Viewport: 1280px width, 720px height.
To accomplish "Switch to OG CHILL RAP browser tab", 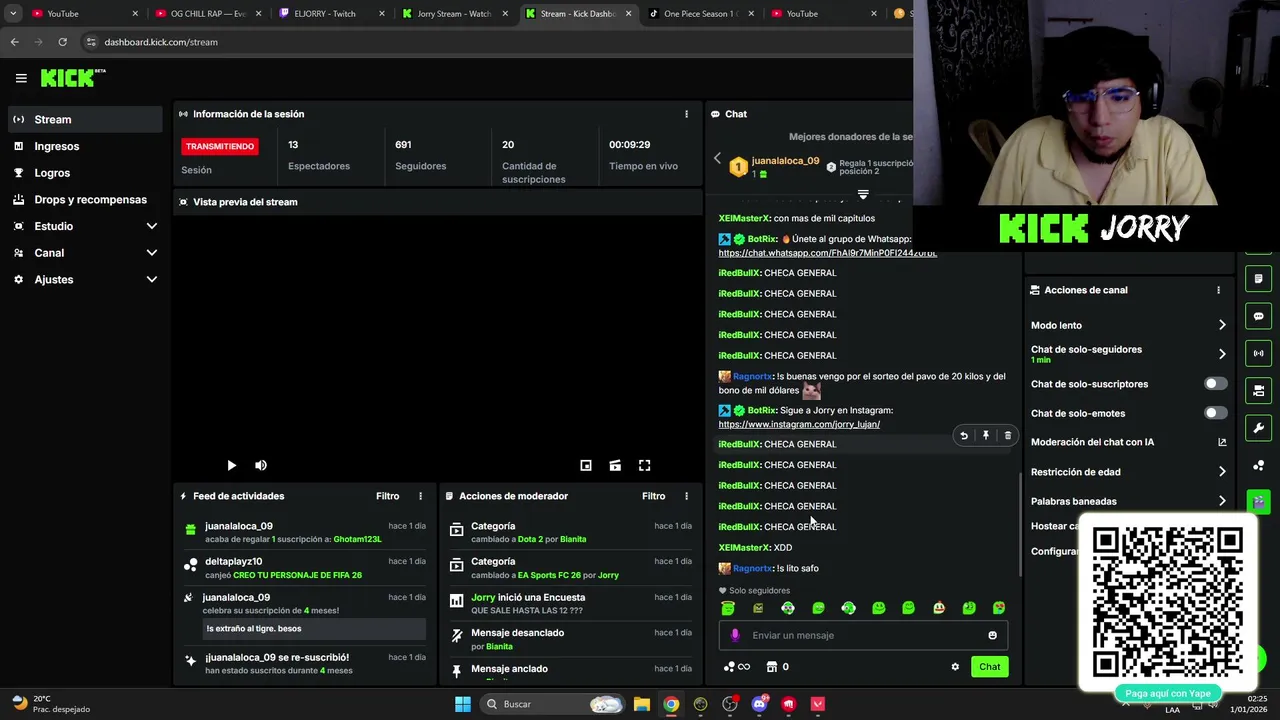I will (208, 14).
